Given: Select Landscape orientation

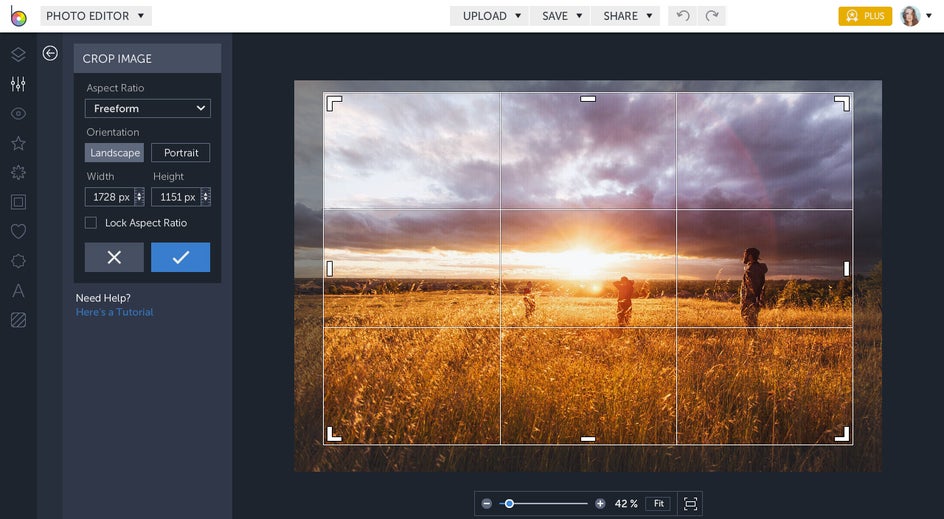Looking at the screenshot, I should 114,153.
